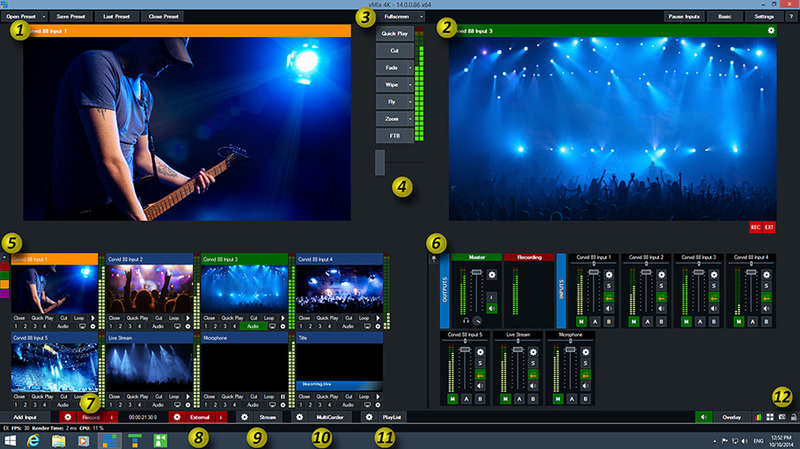Expand the Zoom transition dropdown arrow

(x=412, y=118)
